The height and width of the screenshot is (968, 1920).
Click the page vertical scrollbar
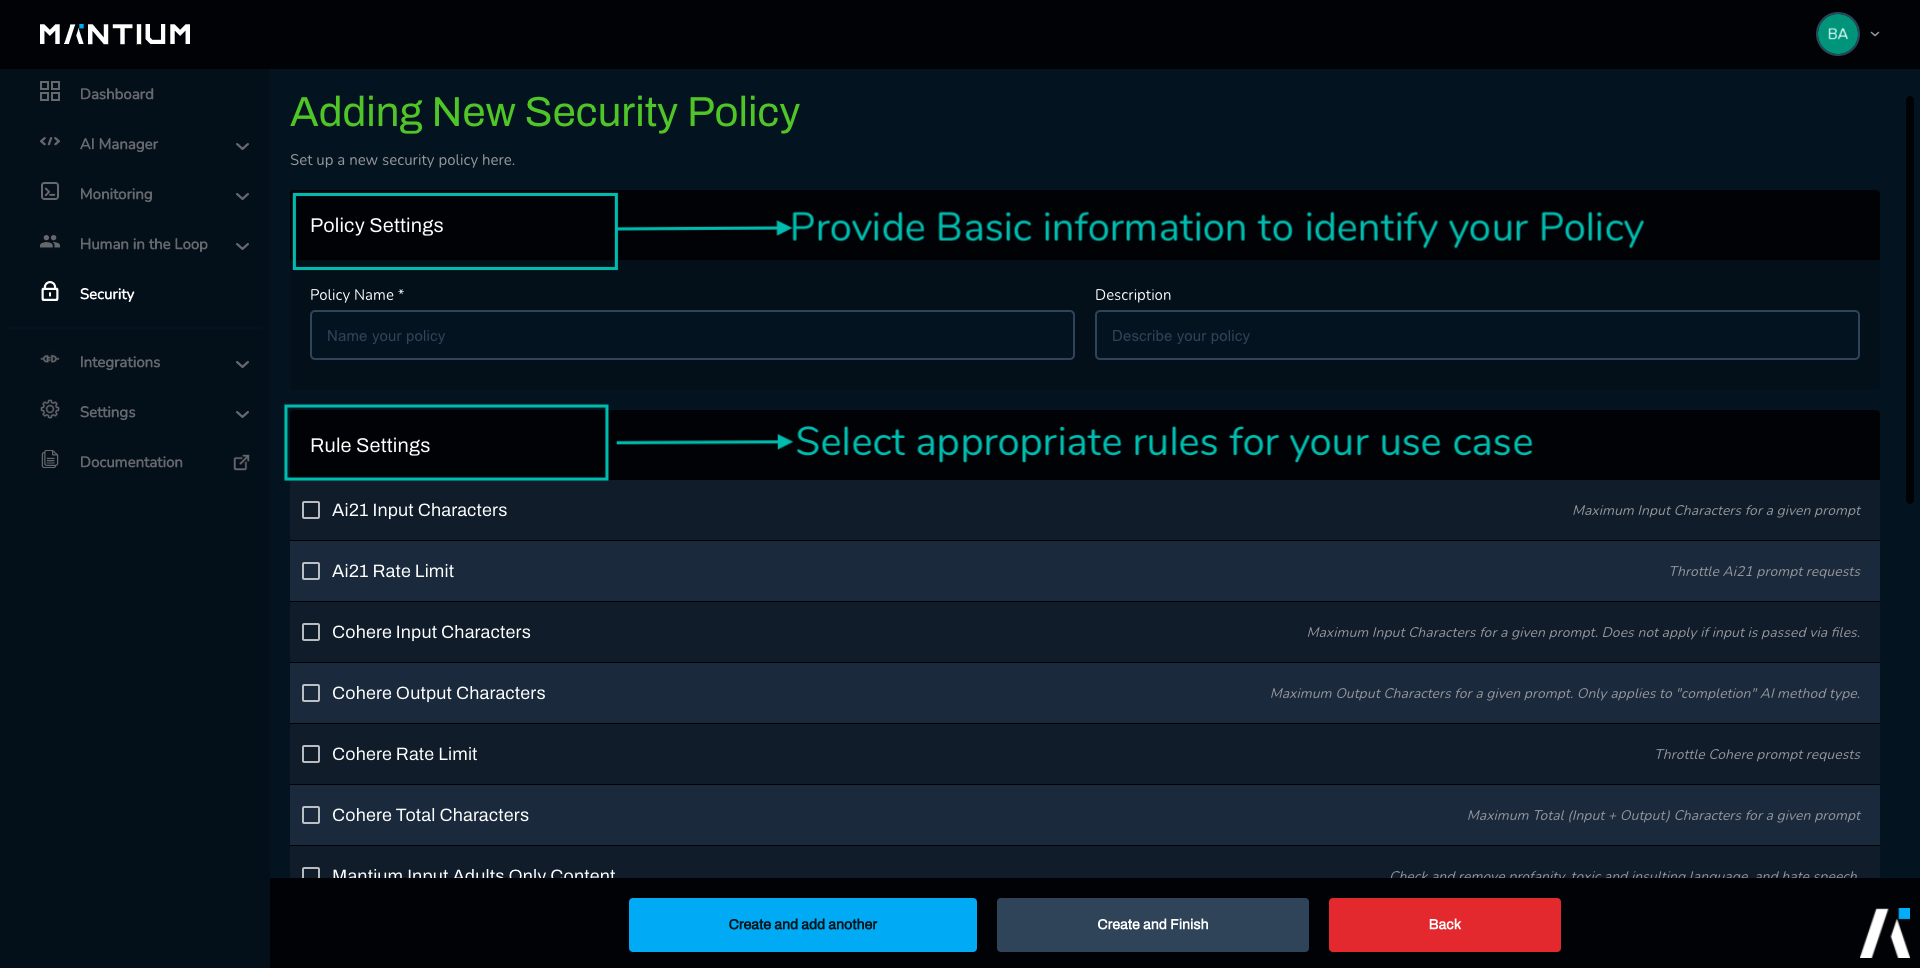point(1909,300)
